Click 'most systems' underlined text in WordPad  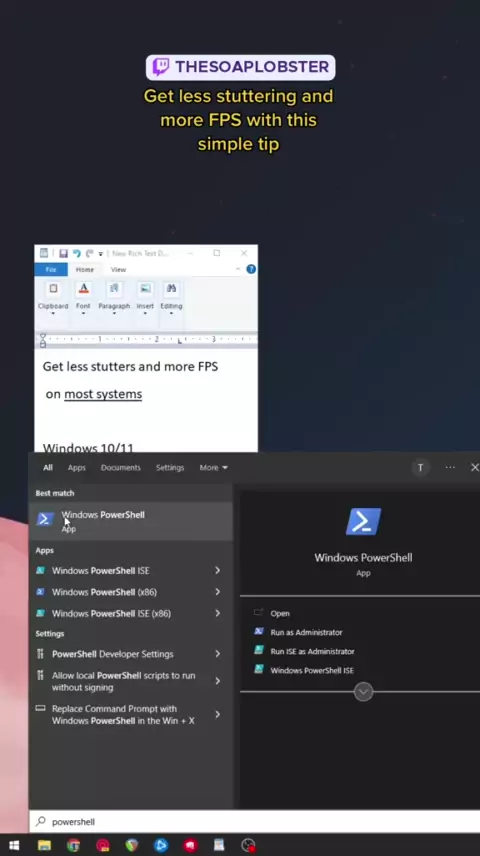point(103,394)
